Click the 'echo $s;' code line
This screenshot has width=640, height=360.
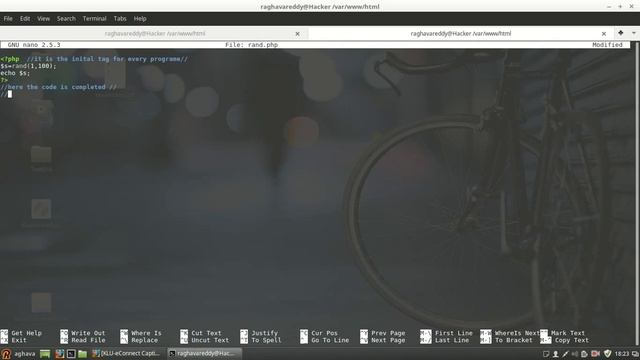click(x=15, y=73)
